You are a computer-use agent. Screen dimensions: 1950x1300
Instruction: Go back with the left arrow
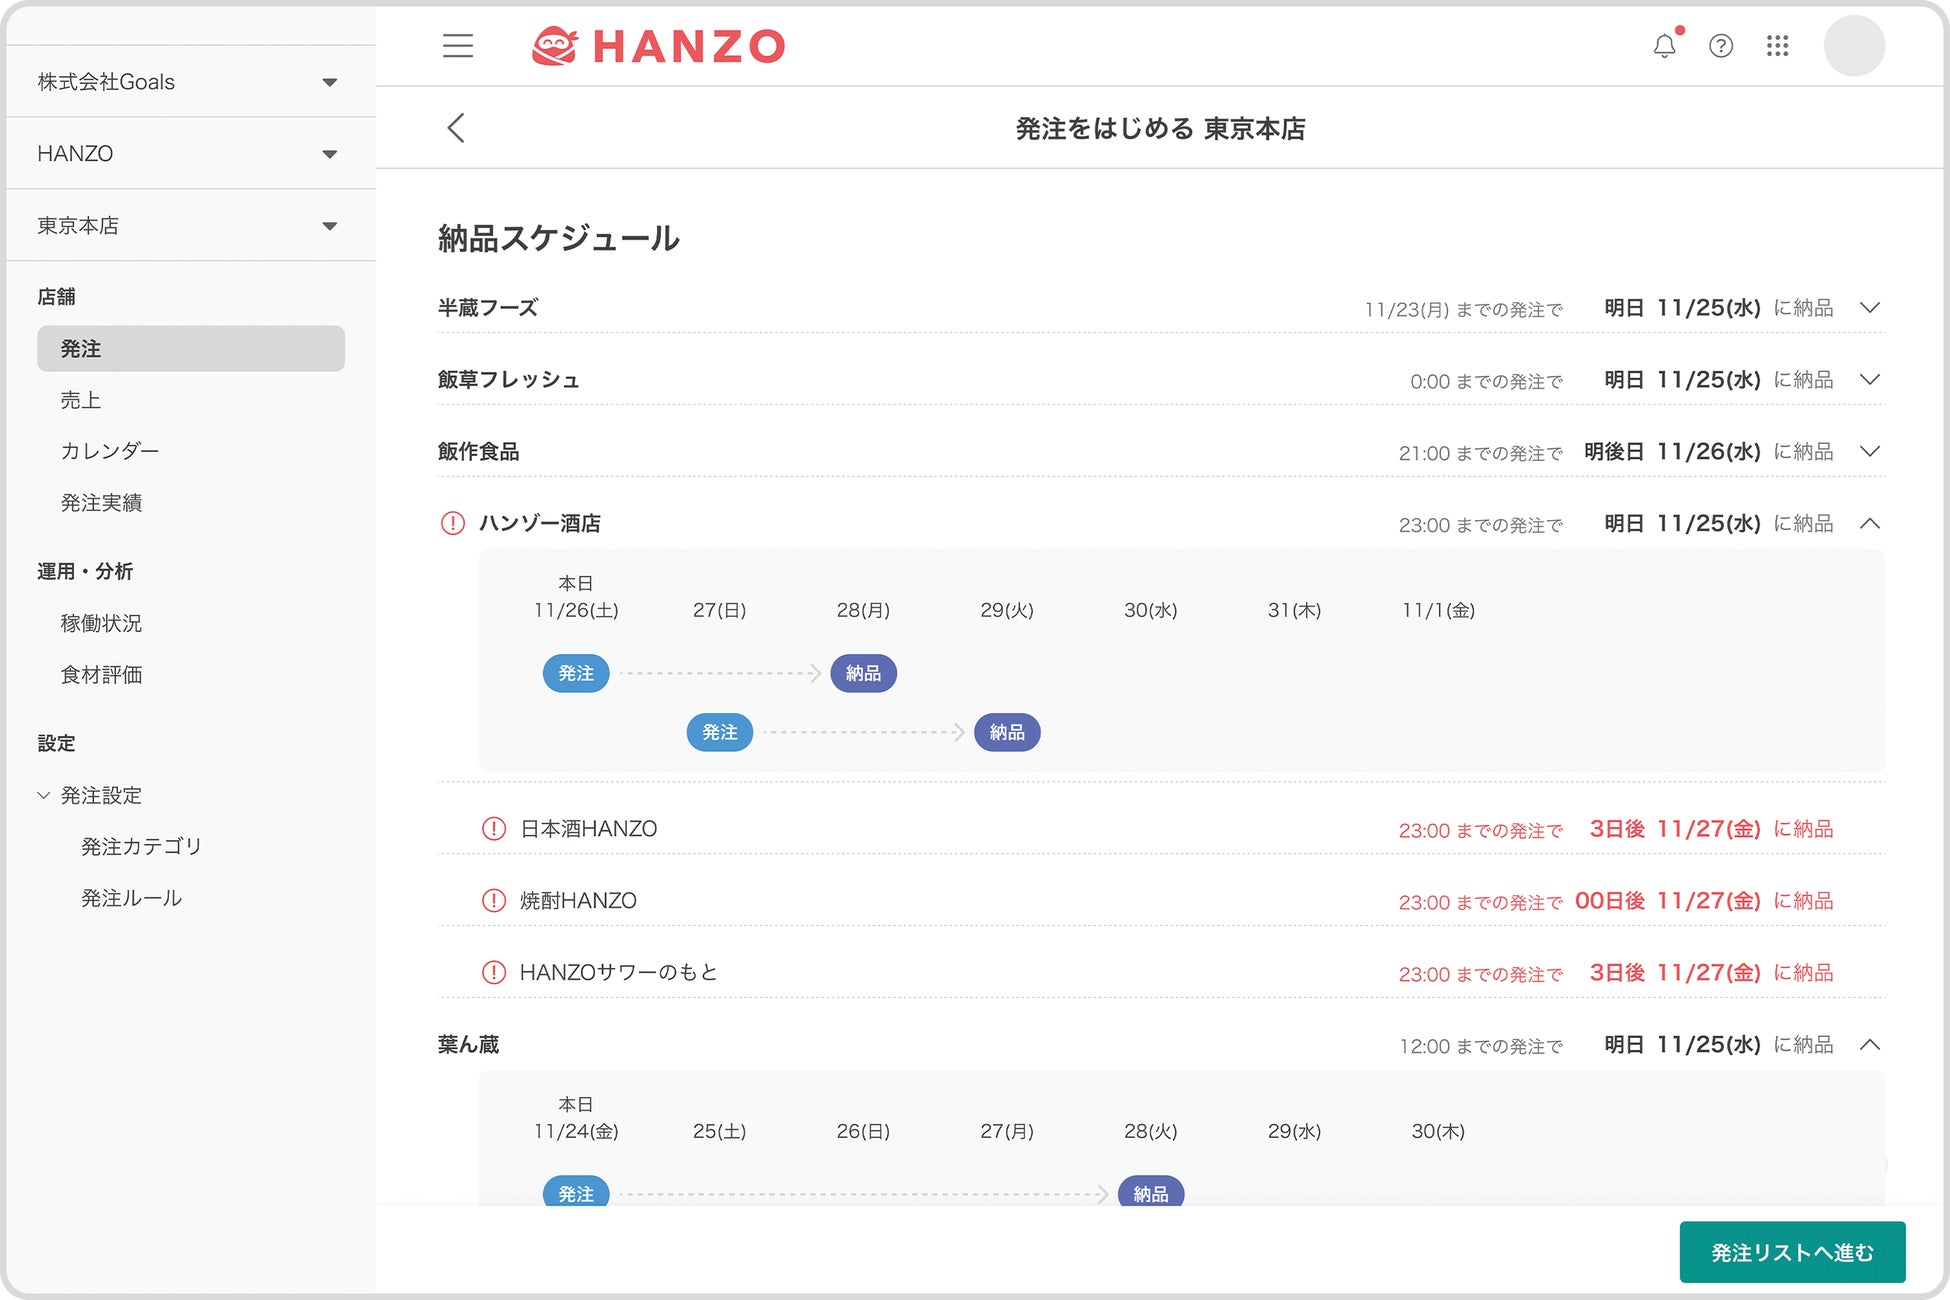tap(456, 128)
